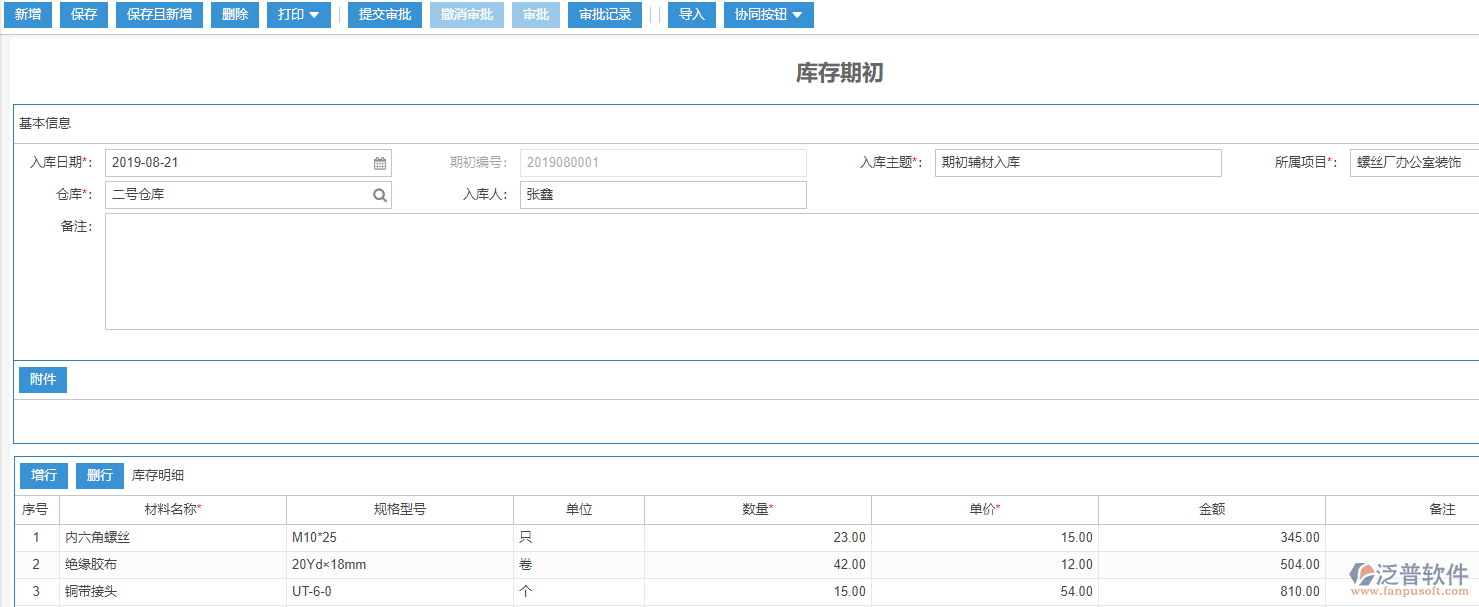Viewport: 1479px width, 607px height.
Task: Add a table row with 增行
Action: [x=43, y=475]
